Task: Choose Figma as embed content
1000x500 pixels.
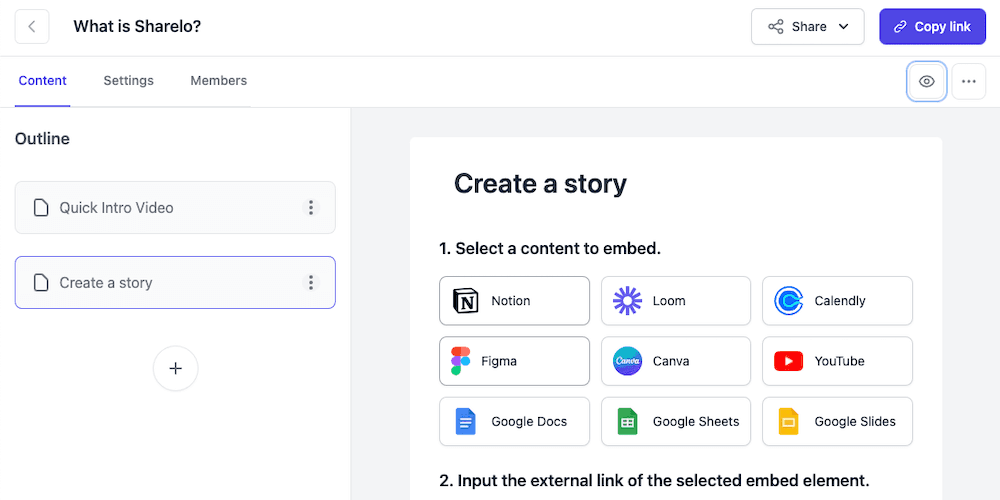Action: pyautogui.click(x=514, y=361)
